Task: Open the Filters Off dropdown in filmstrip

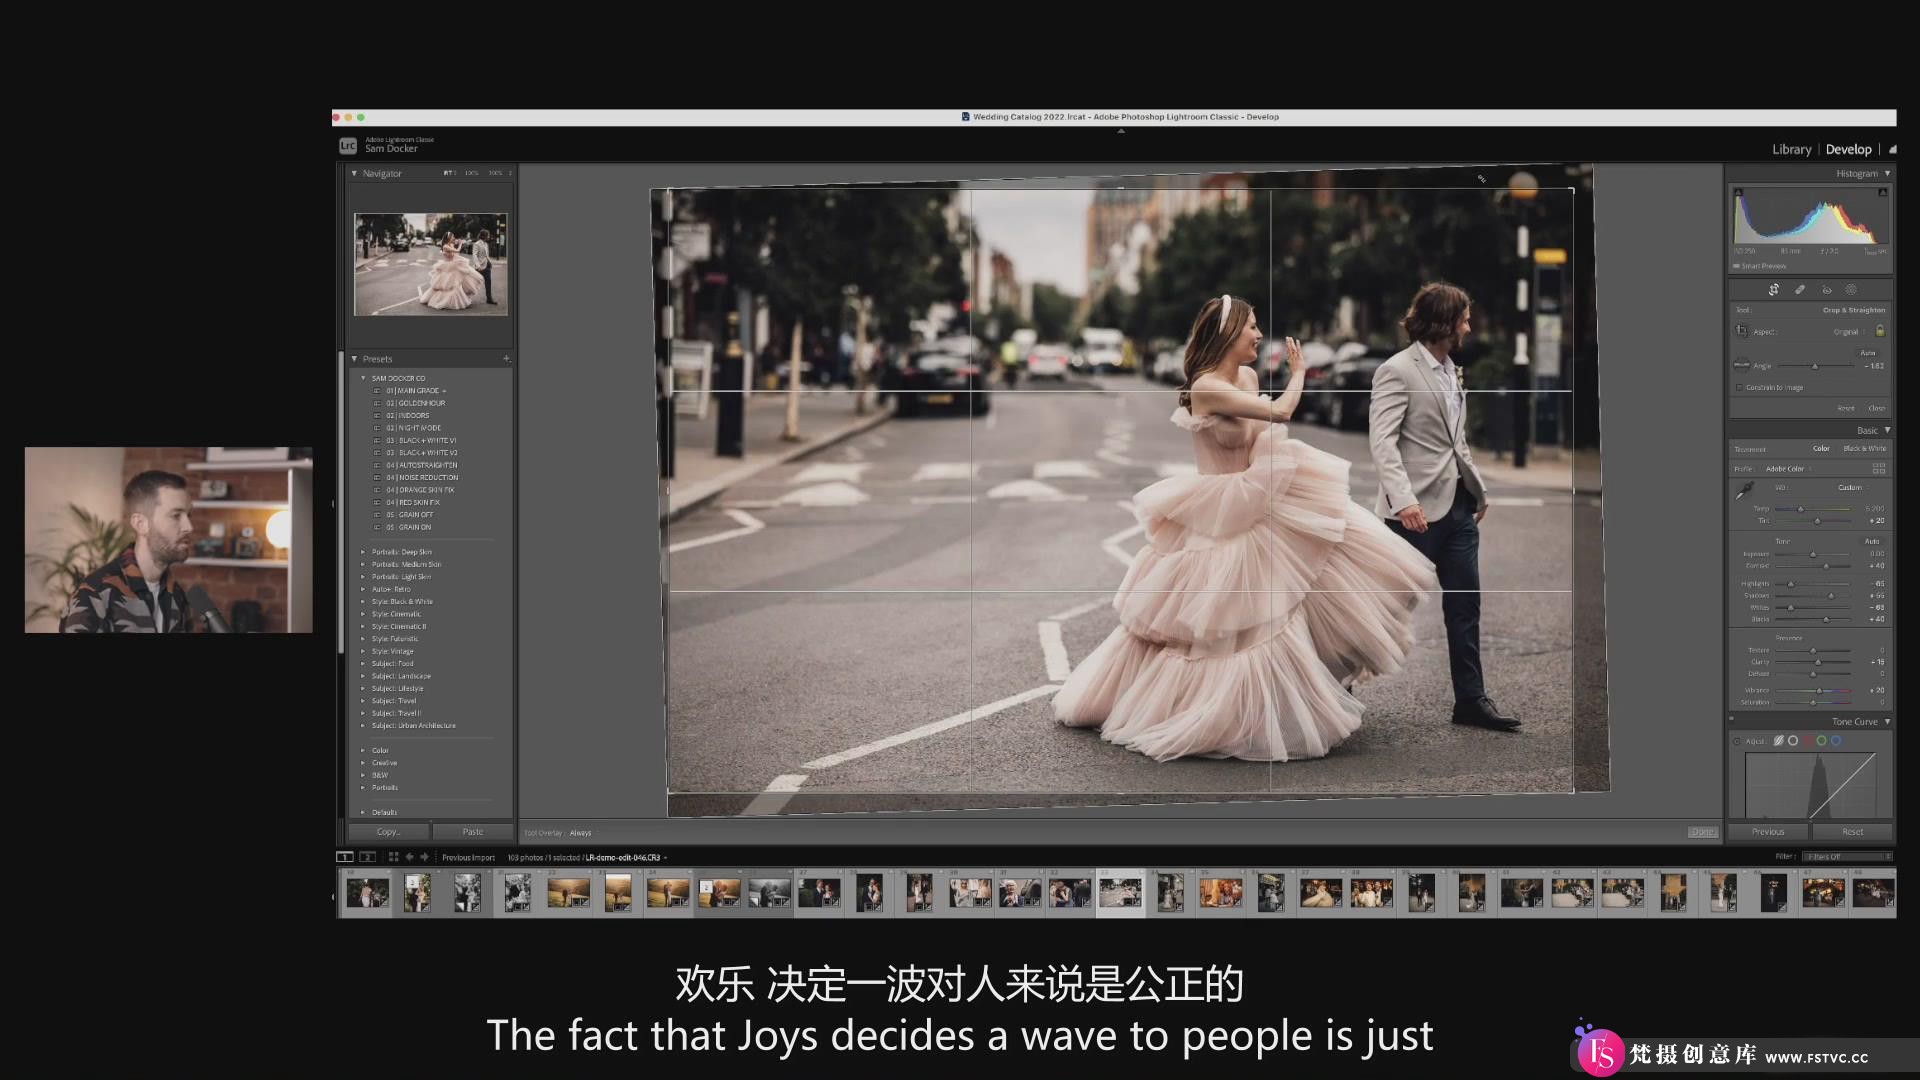Action: [x=1847, y=856]
